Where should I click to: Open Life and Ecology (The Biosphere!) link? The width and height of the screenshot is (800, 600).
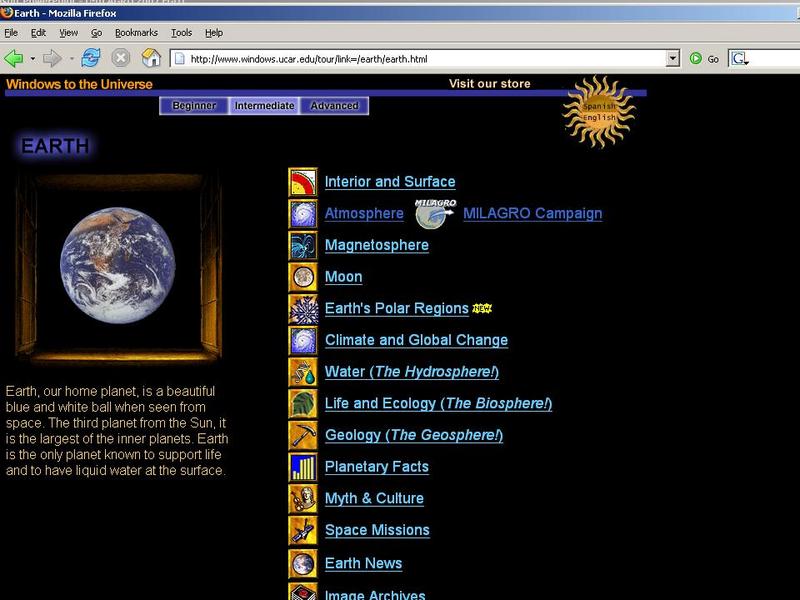pyautogui.click(x=438, y=404)
